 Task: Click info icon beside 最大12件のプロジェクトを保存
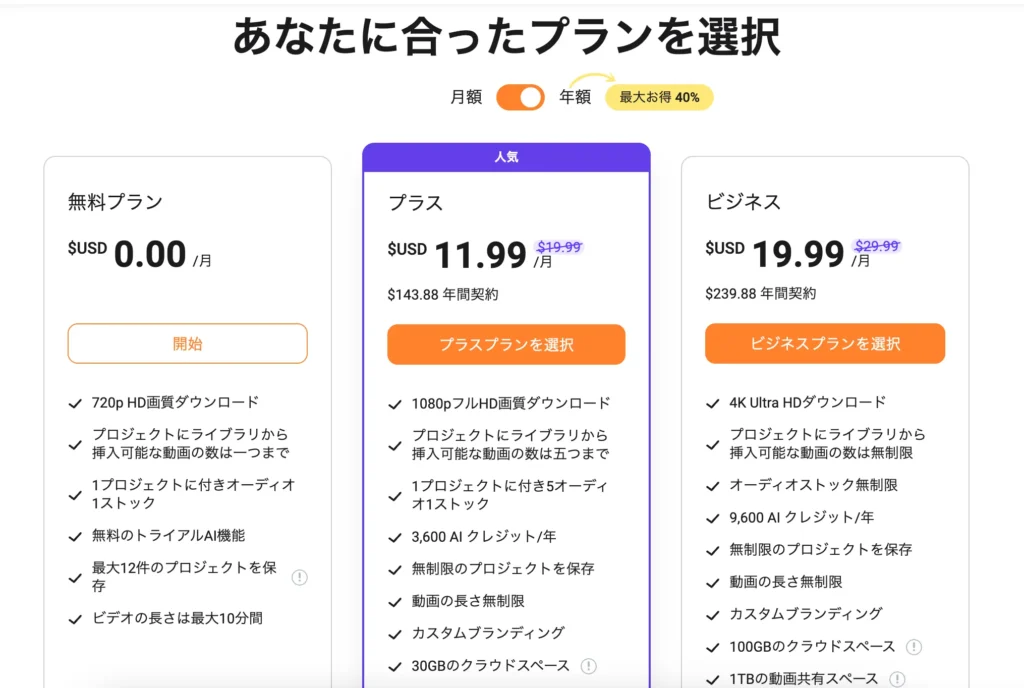click(299, 577)
